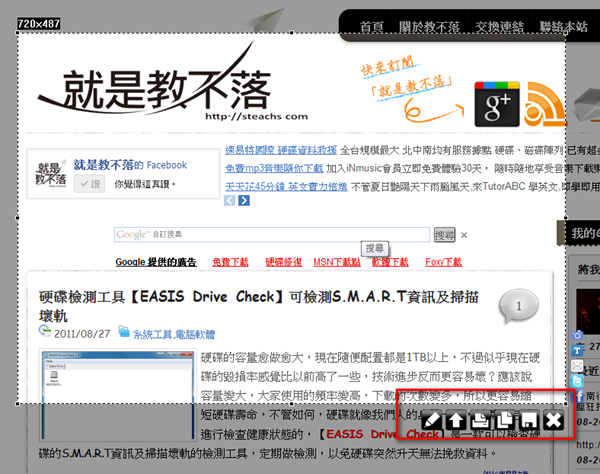Click the 搜尋 search button
This screenshot has height=474, width=600.
(444, 235)
